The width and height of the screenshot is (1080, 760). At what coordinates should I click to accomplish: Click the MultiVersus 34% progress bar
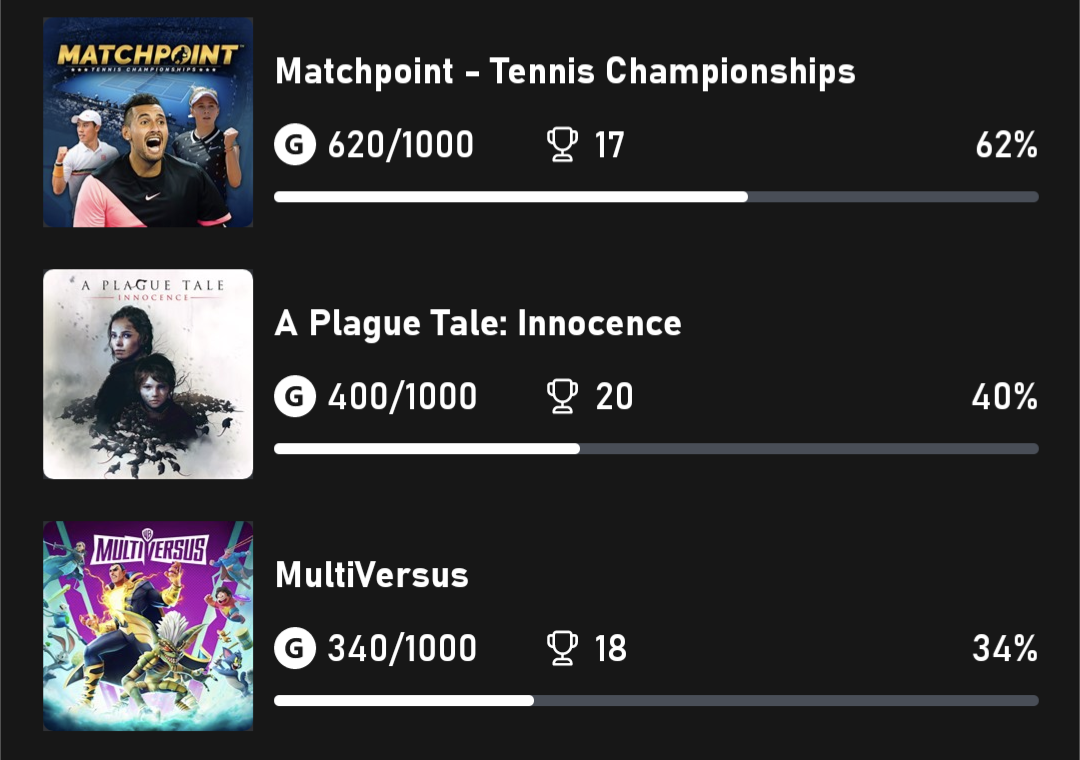tap(656, 700)
